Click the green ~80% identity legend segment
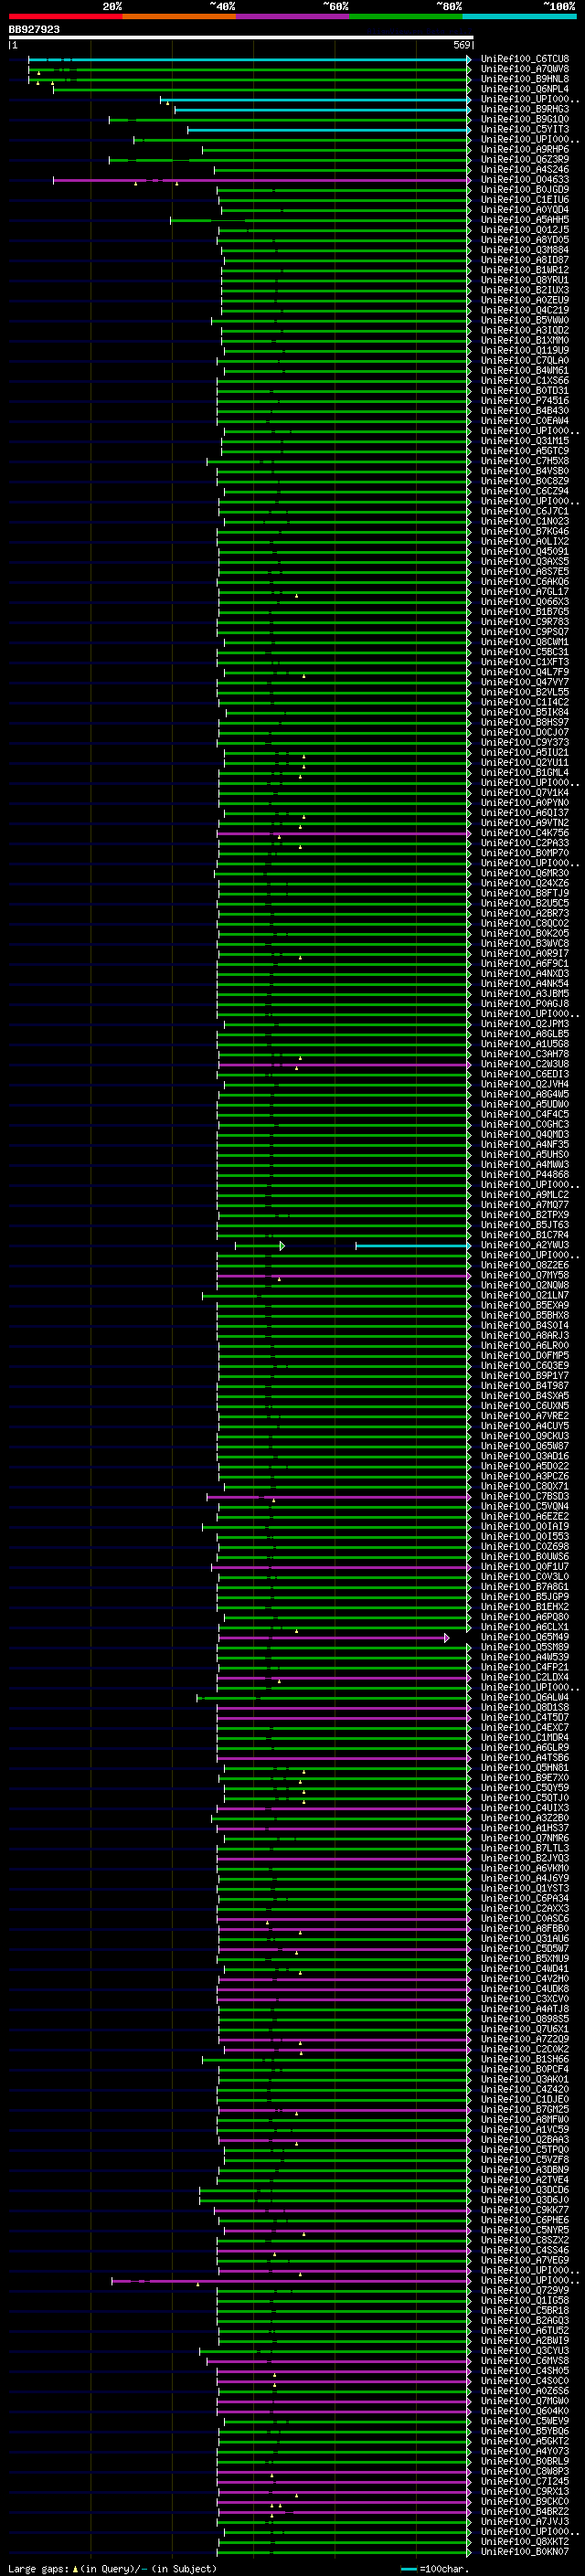The image size is (585, 2576). click(406, 16)
